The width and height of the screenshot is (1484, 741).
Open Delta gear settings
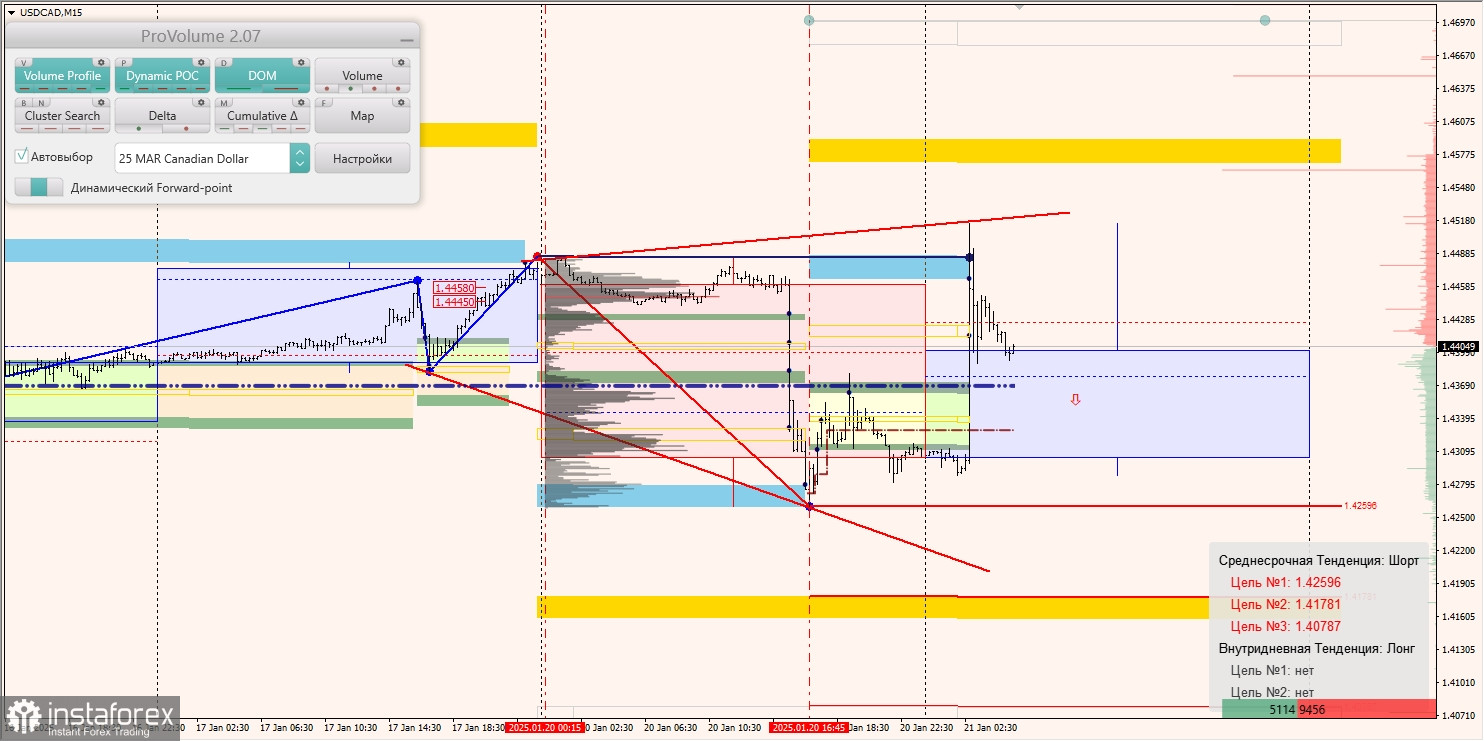click(x=201, y=102)
